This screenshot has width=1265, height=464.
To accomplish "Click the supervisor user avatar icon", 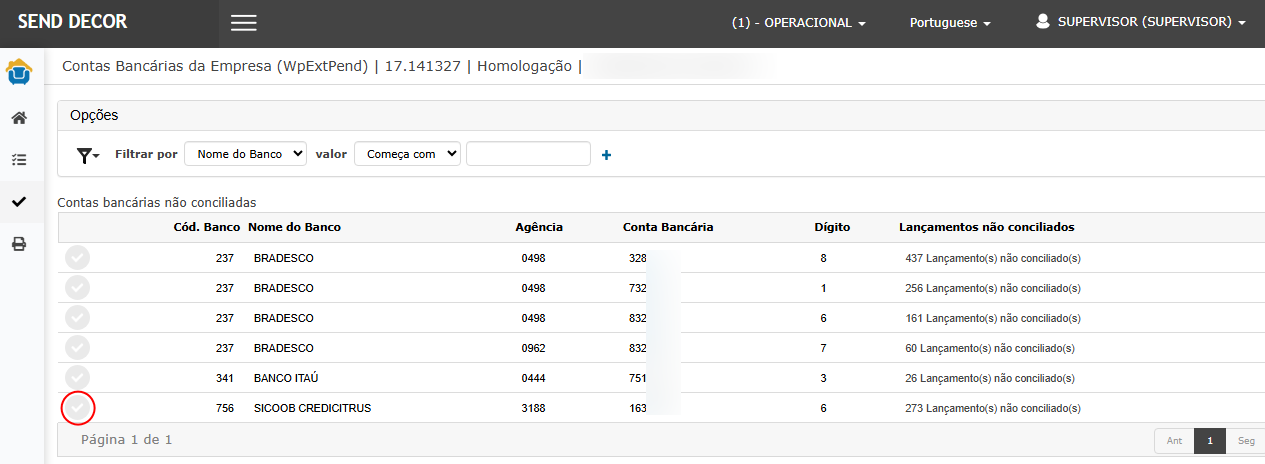I will (1043, 21).
